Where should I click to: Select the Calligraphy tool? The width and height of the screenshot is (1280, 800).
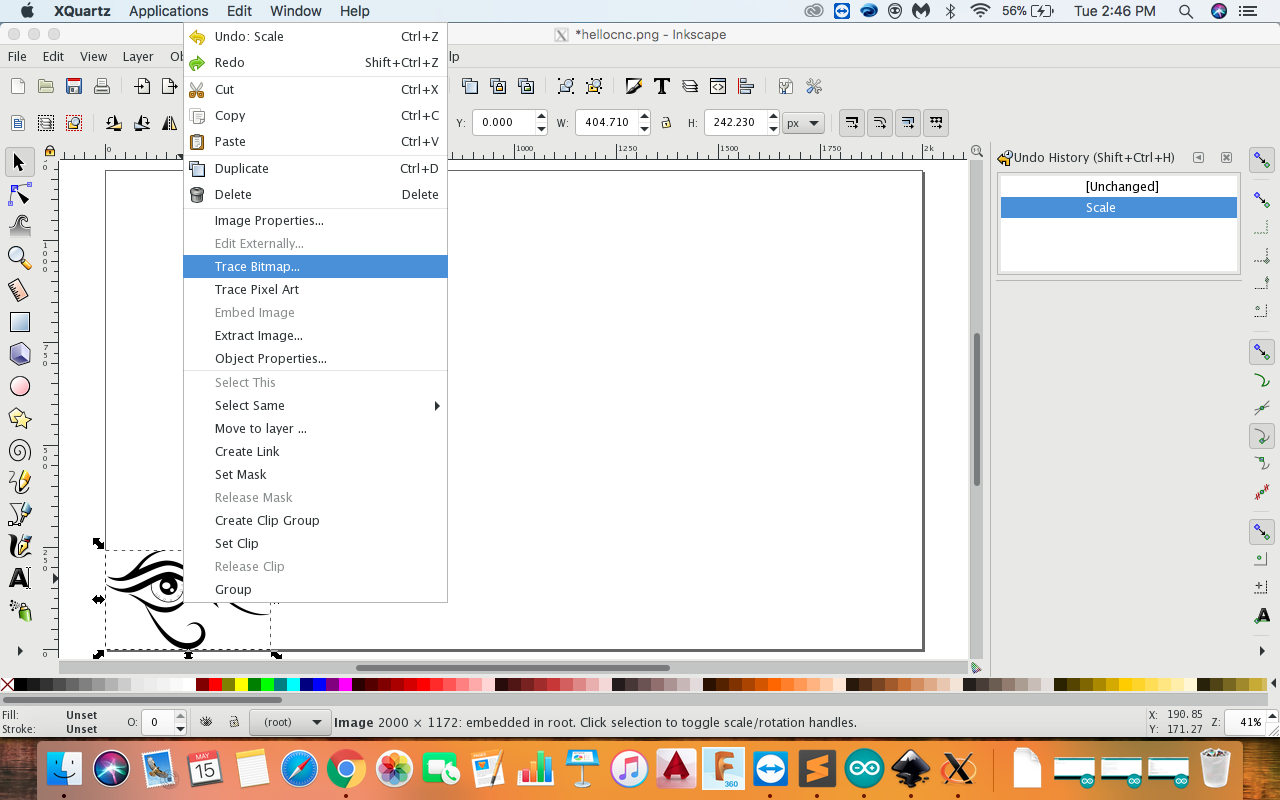pyautogui.click(x=19, y=546)
